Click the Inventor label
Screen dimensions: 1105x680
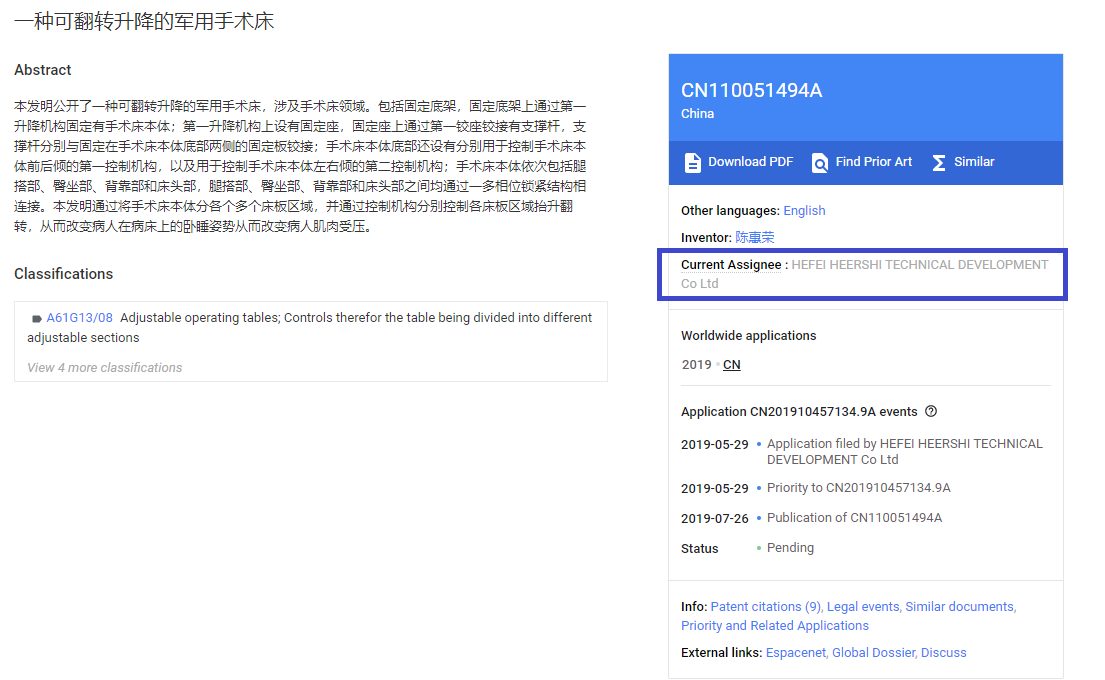[x=706, y=238]
